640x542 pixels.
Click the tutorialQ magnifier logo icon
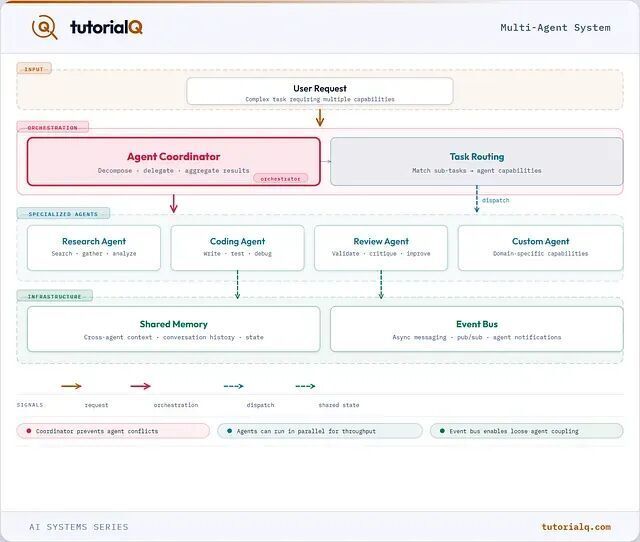pyautogui.click(x=44, y=27)
